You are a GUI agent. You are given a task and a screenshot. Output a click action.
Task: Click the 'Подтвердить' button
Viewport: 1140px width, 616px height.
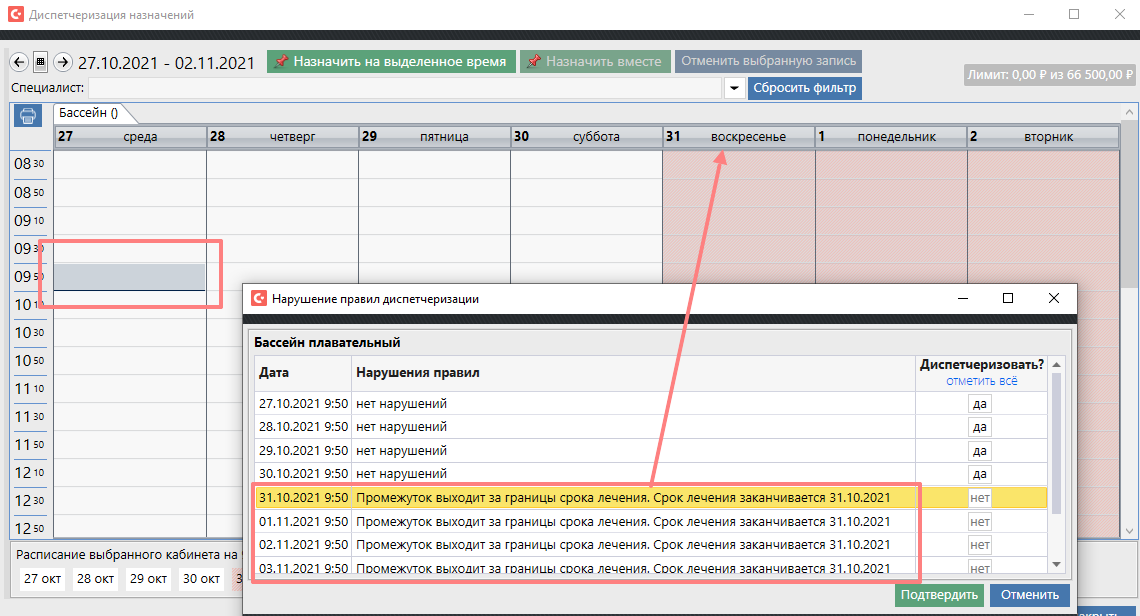939,595
